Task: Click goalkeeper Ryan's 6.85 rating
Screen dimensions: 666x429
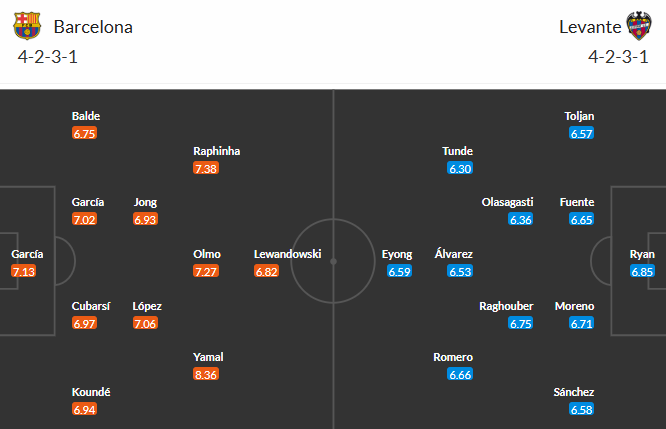Action: (642, 272)
